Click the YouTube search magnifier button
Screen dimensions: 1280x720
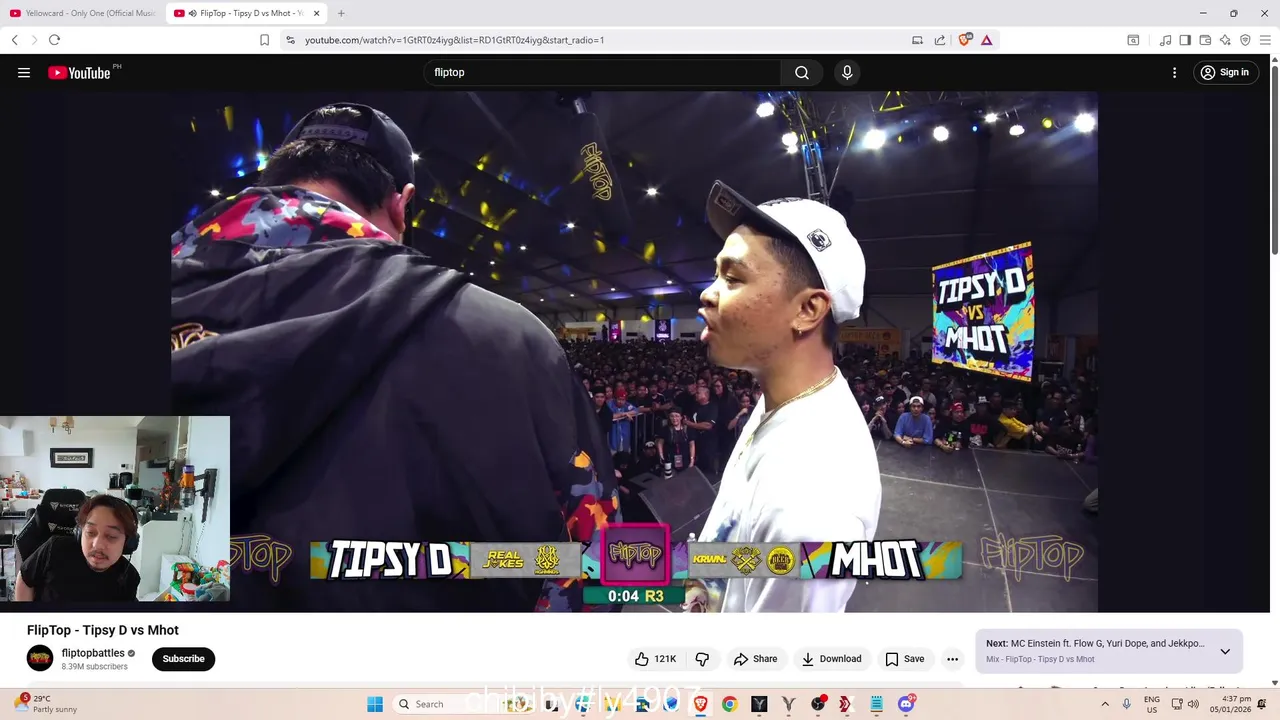pyautogui.click(x=802, y=72)
